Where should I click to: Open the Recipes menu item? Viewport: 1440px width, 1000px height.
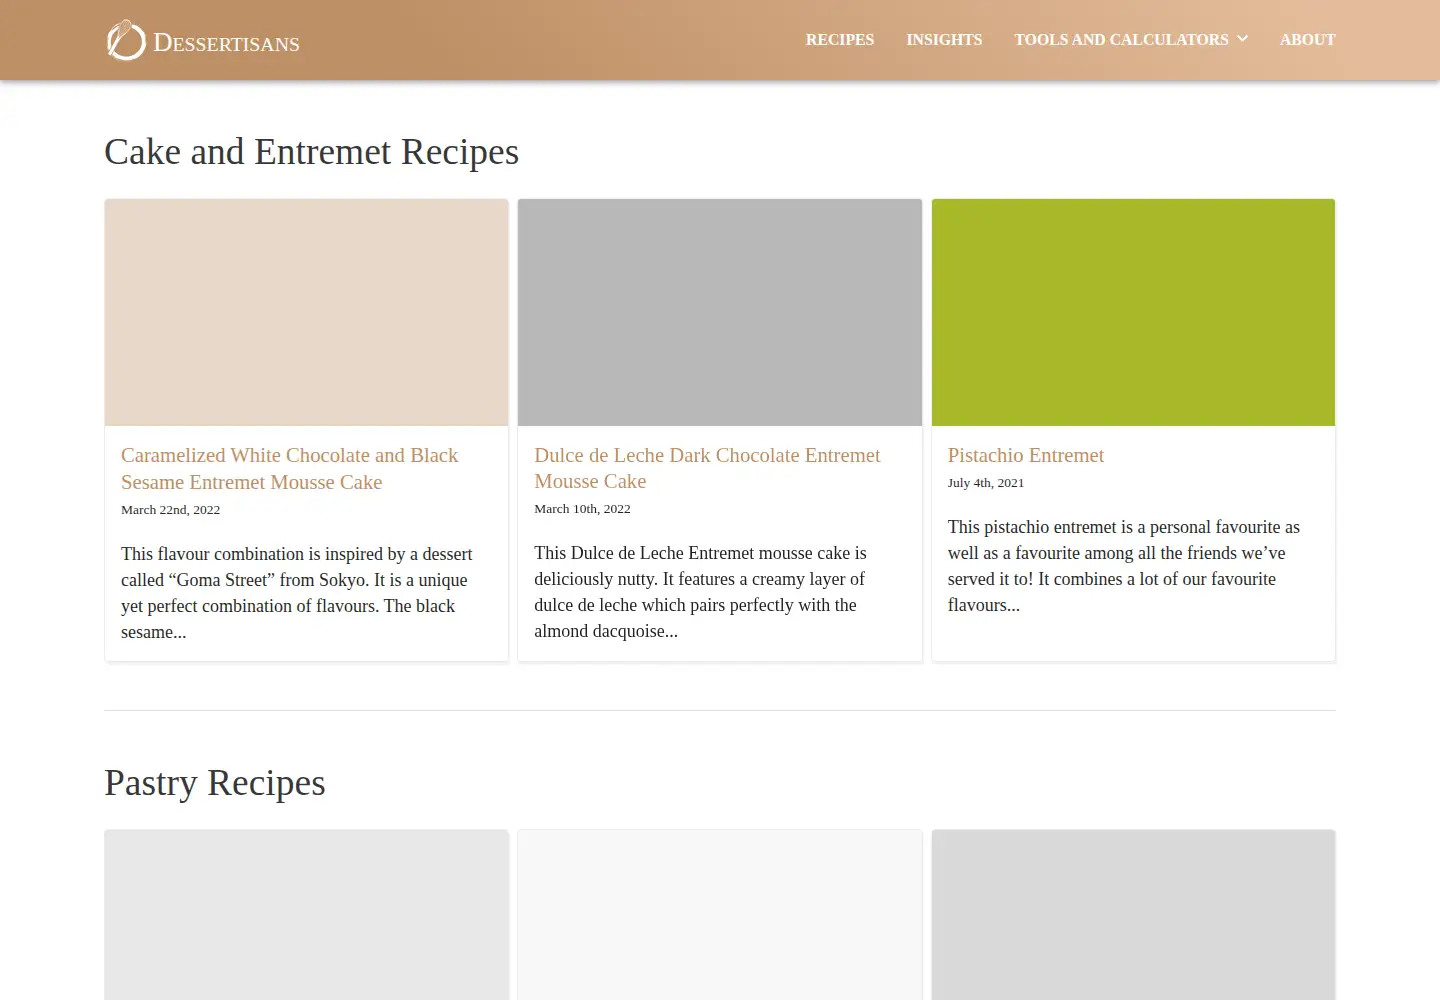click(840, 40)
